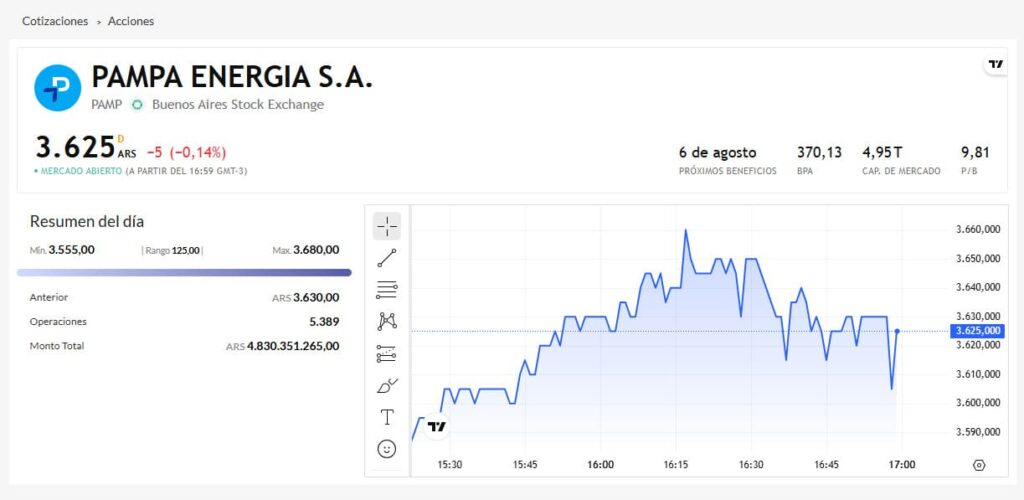Click the 6 de agosto earnings date
The height and width of the screenshot is (500, 1024).
point(717,153)
